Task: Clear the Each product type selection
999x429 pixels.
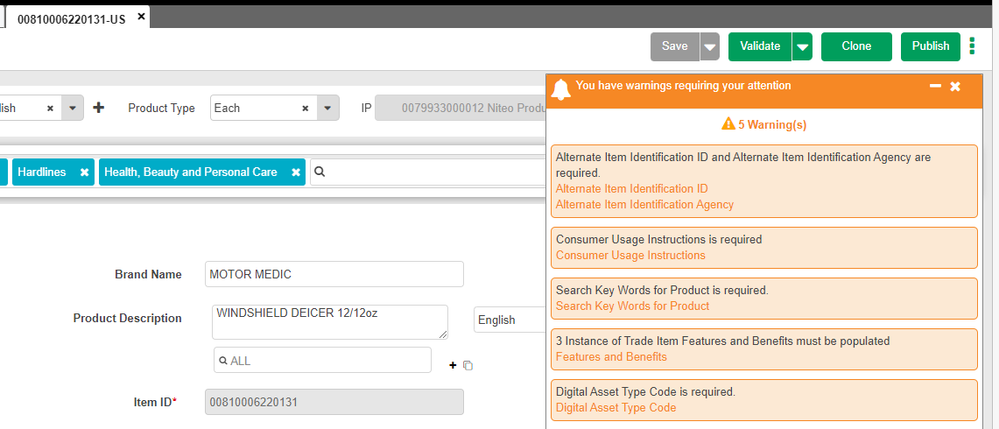Action: 305,108
